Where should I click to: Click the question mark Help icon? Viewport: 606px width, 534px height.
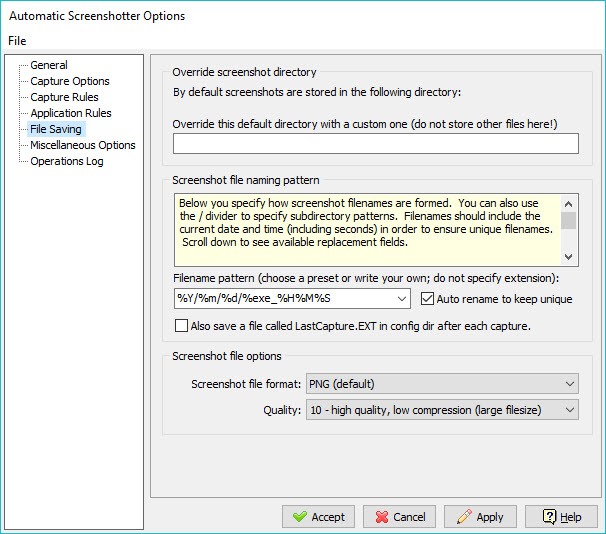click(549, 517)
